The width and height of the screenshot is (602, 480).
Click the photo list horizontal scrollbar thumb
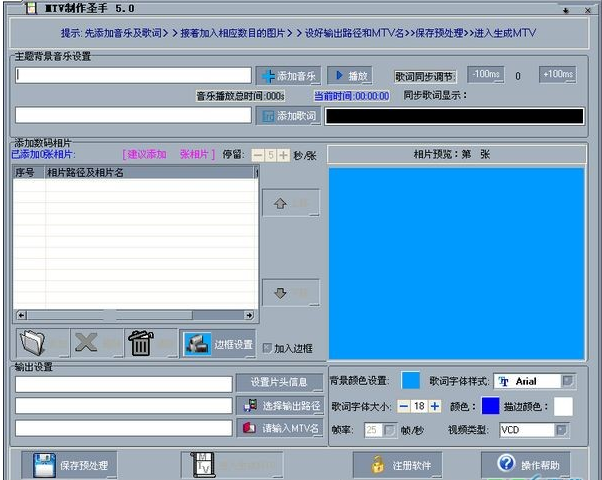click(109, 315)
